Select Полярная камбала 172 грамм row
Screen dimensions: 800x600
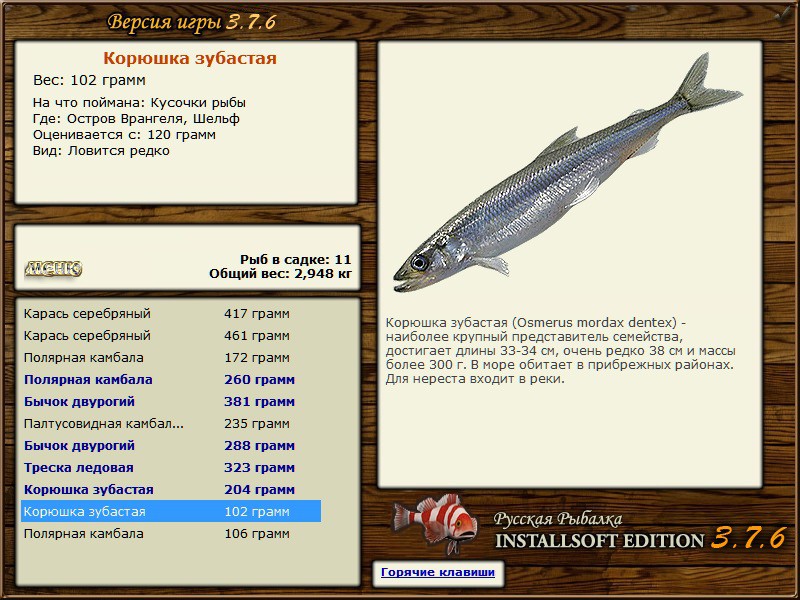tap(171, 358)
